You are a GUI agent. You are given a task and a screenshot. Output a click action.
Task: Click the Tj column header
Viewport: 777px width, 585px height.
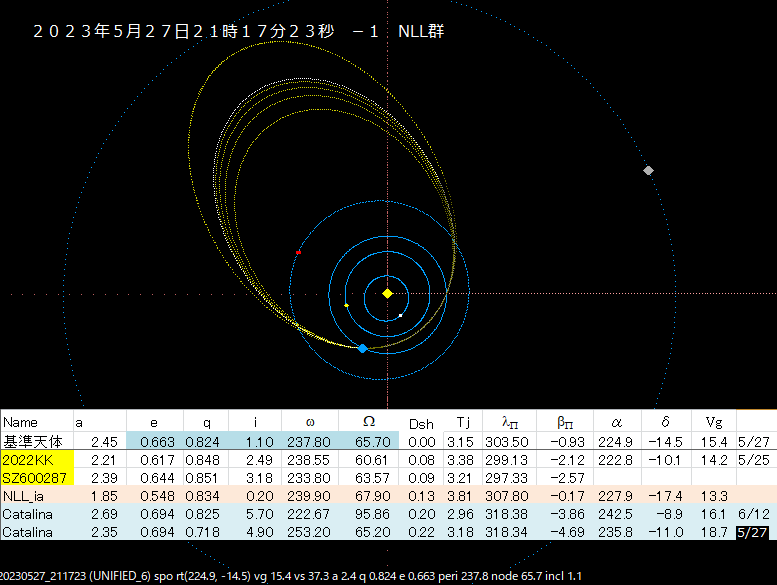[461, 422]
